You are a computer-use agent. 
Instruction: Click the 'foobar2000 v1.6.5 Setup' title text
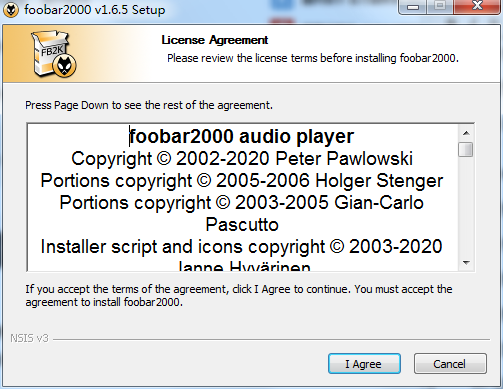tap(95, 10)
